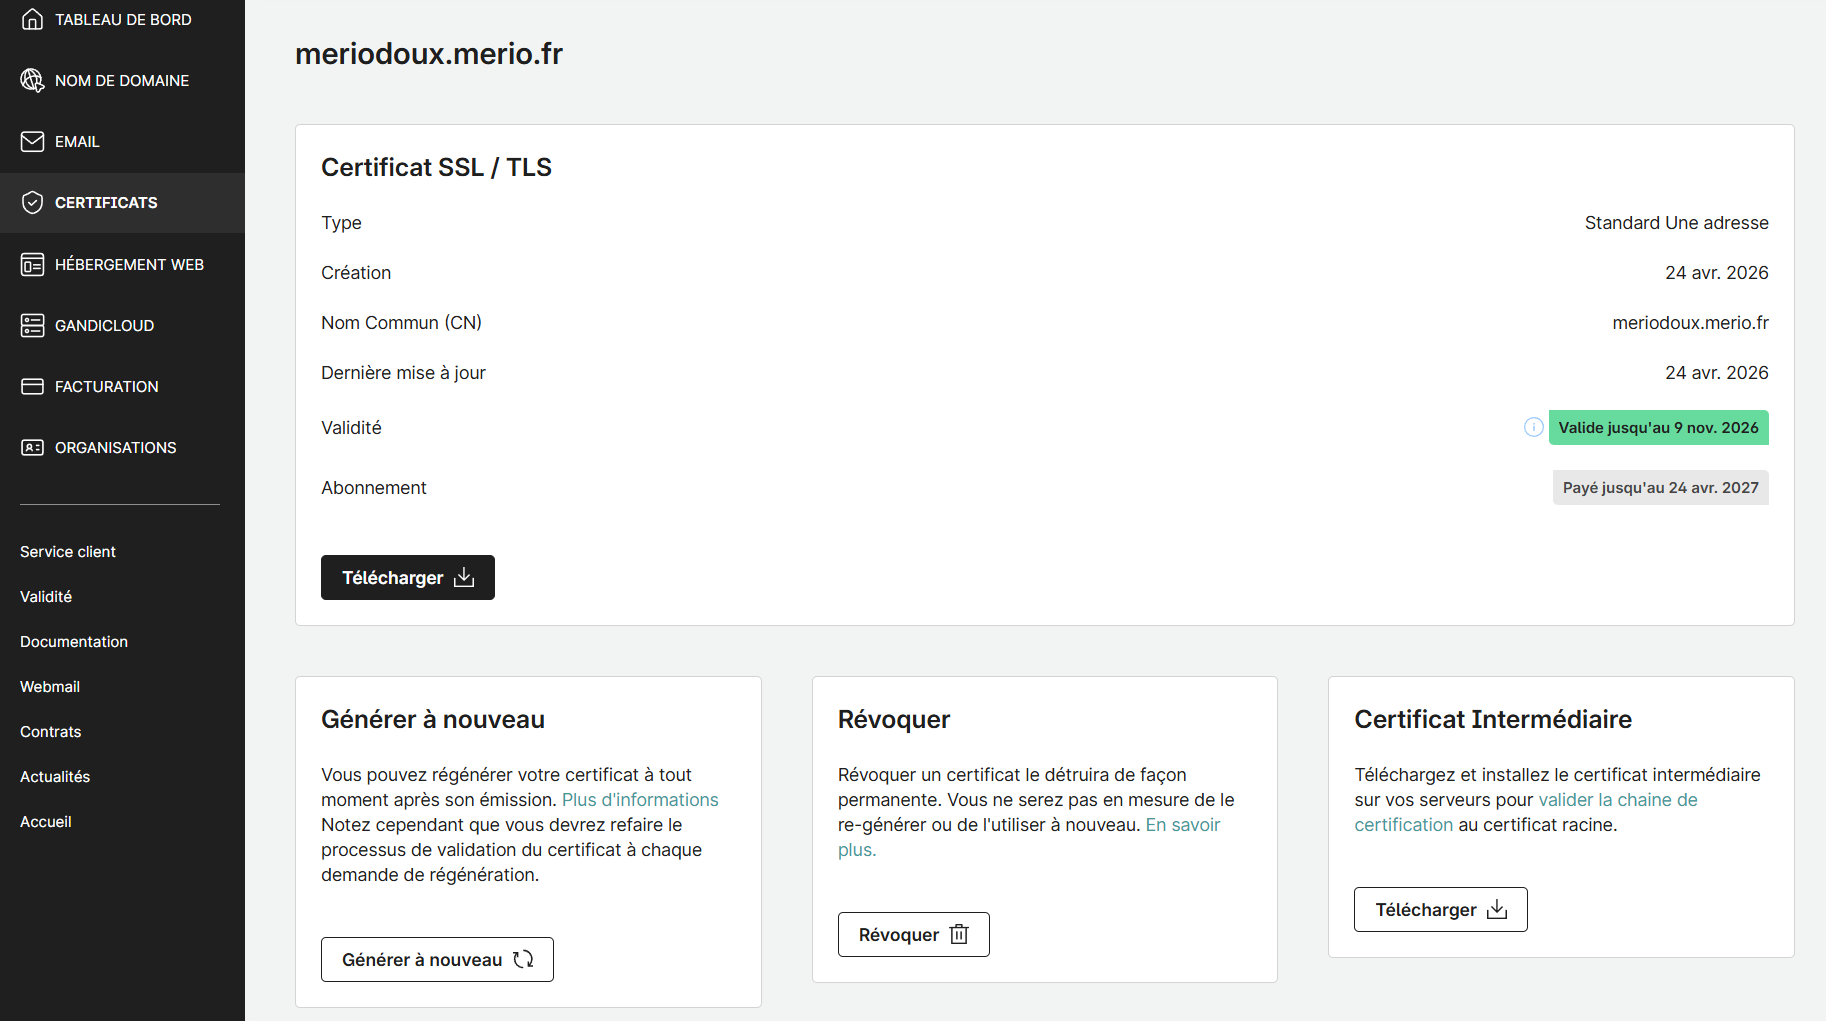
Task: Click the Email envelope icon
Action: pos(32,142)
